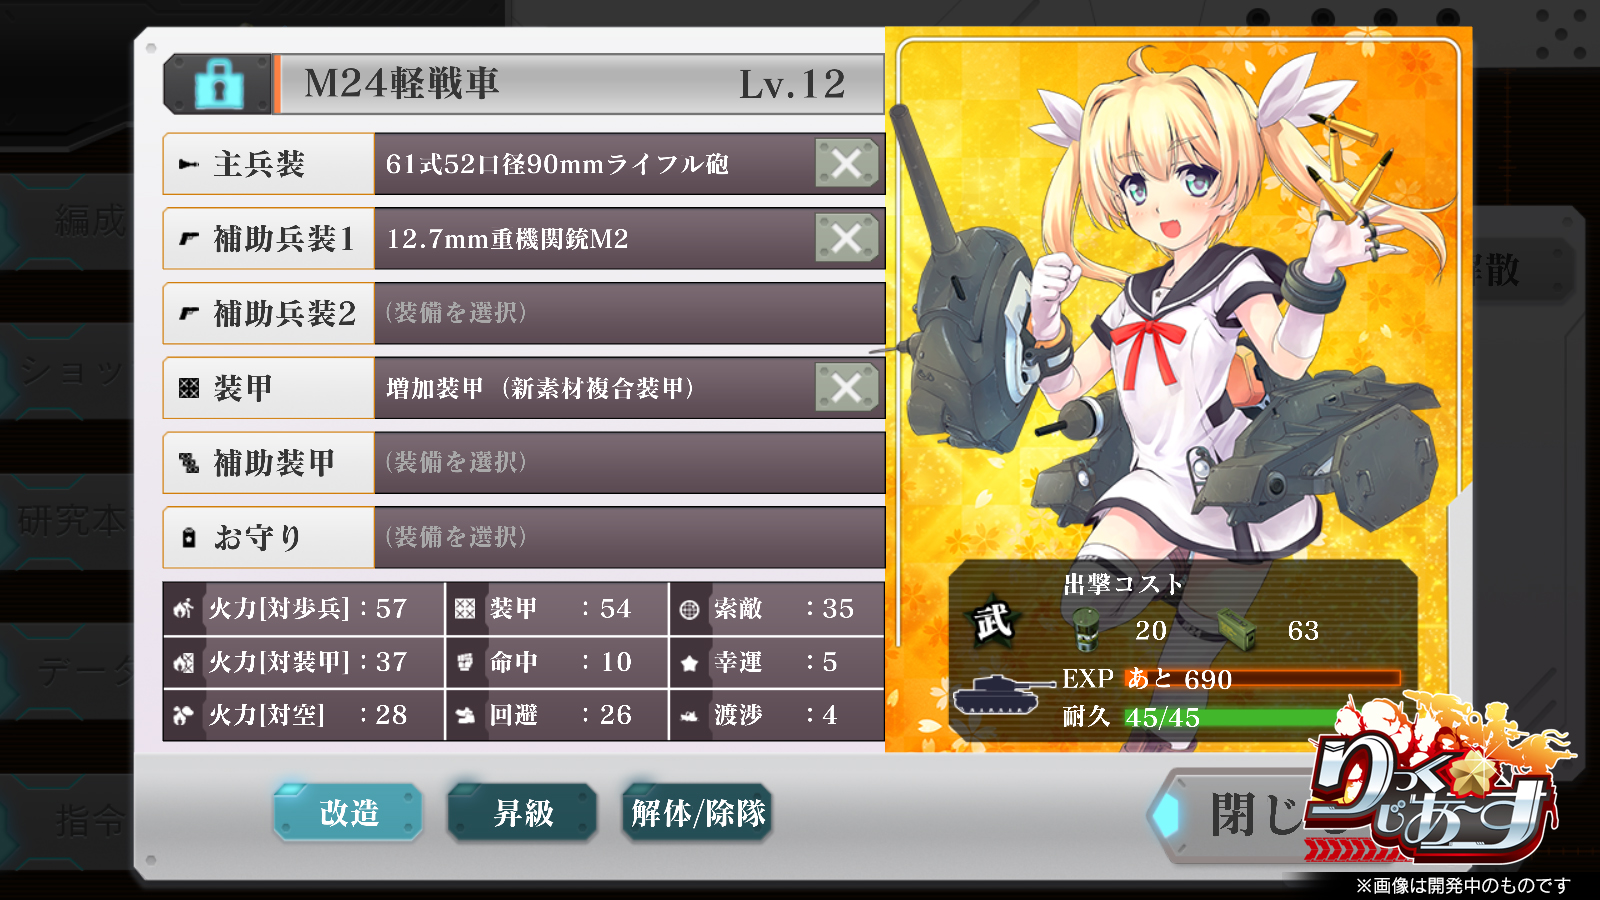Select equipment for 補助装甲 slot
This screenshot has height=900, width=1600.
coord(629,462)
